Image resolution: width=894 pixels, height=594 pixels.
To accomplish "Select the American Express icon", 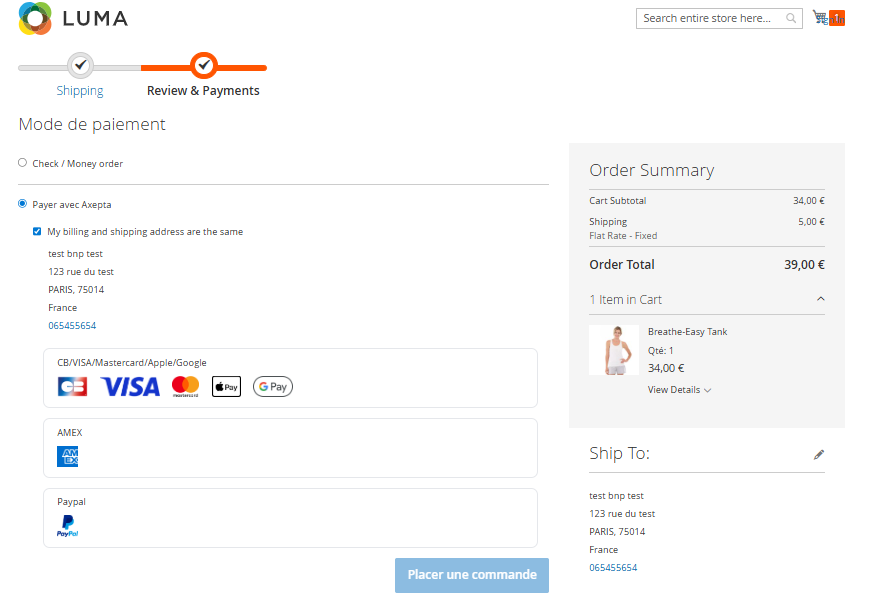I will 68,456.
